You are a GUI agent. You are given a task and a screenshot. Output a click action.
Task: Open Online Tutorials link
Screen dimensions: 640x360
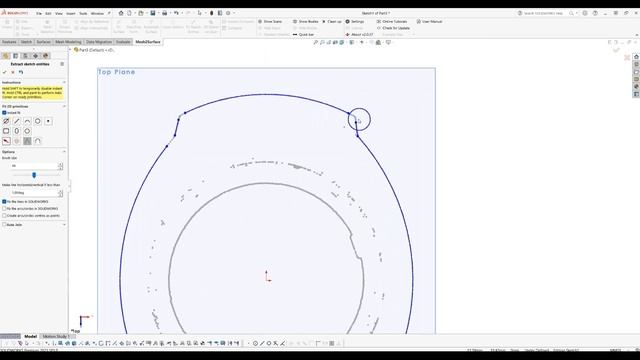tap(392, 22)
